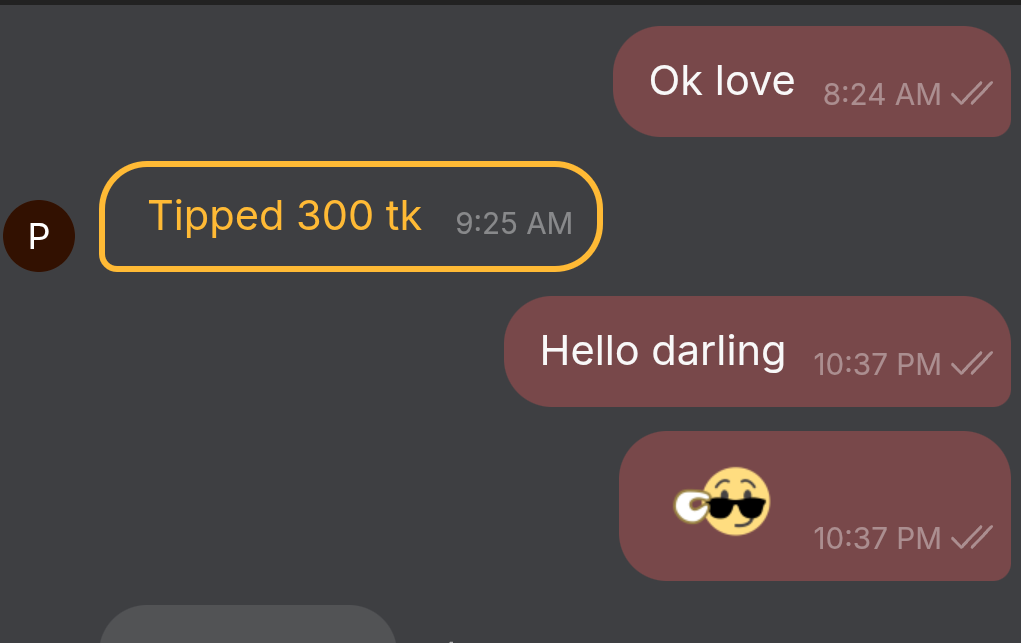Click the Tipped 300 tk orange text
This screenshot has height=643, width=1021.
285,216
